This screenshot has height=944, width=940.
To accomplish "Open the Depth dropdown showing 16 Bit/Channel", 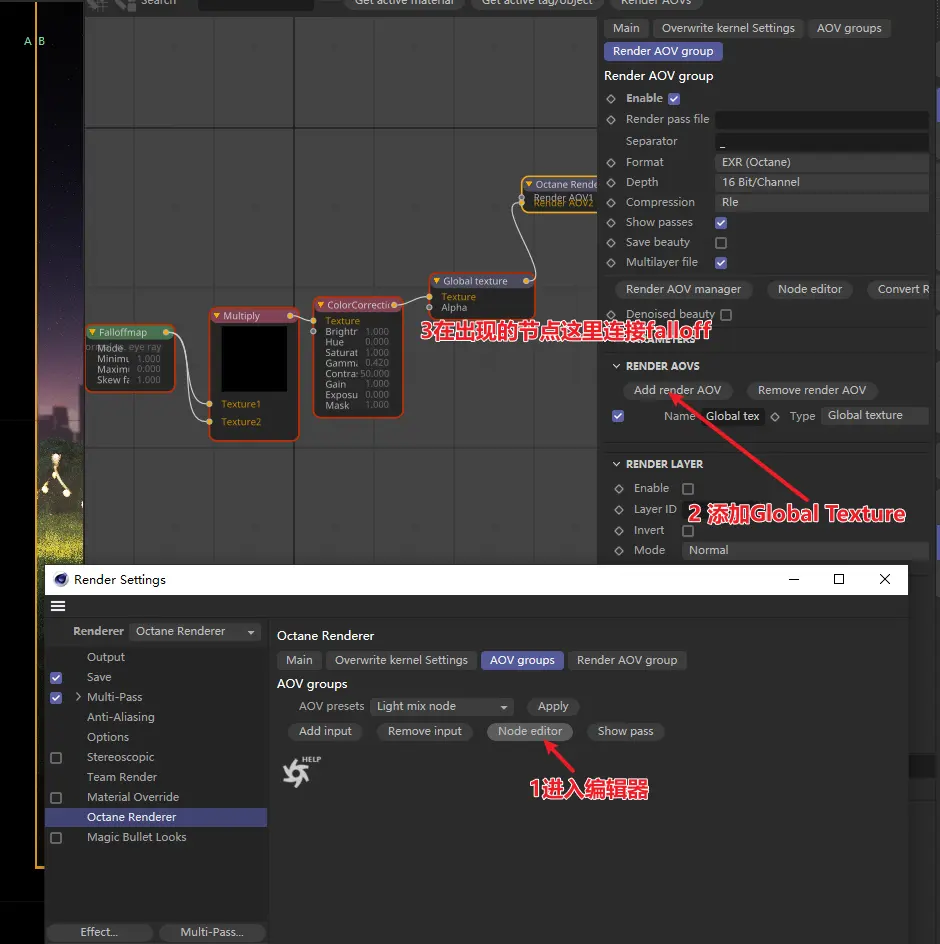I will (x=821, y=182).
